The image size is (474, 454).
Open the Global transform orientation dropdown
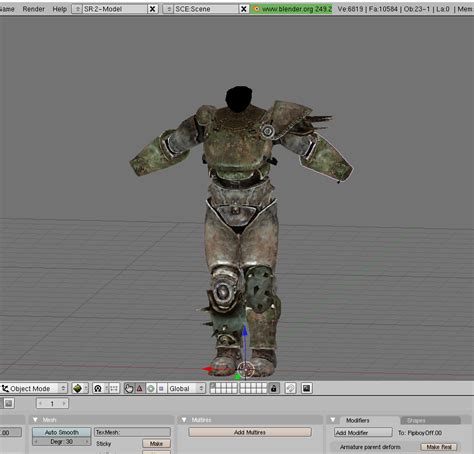pos(186,388)
